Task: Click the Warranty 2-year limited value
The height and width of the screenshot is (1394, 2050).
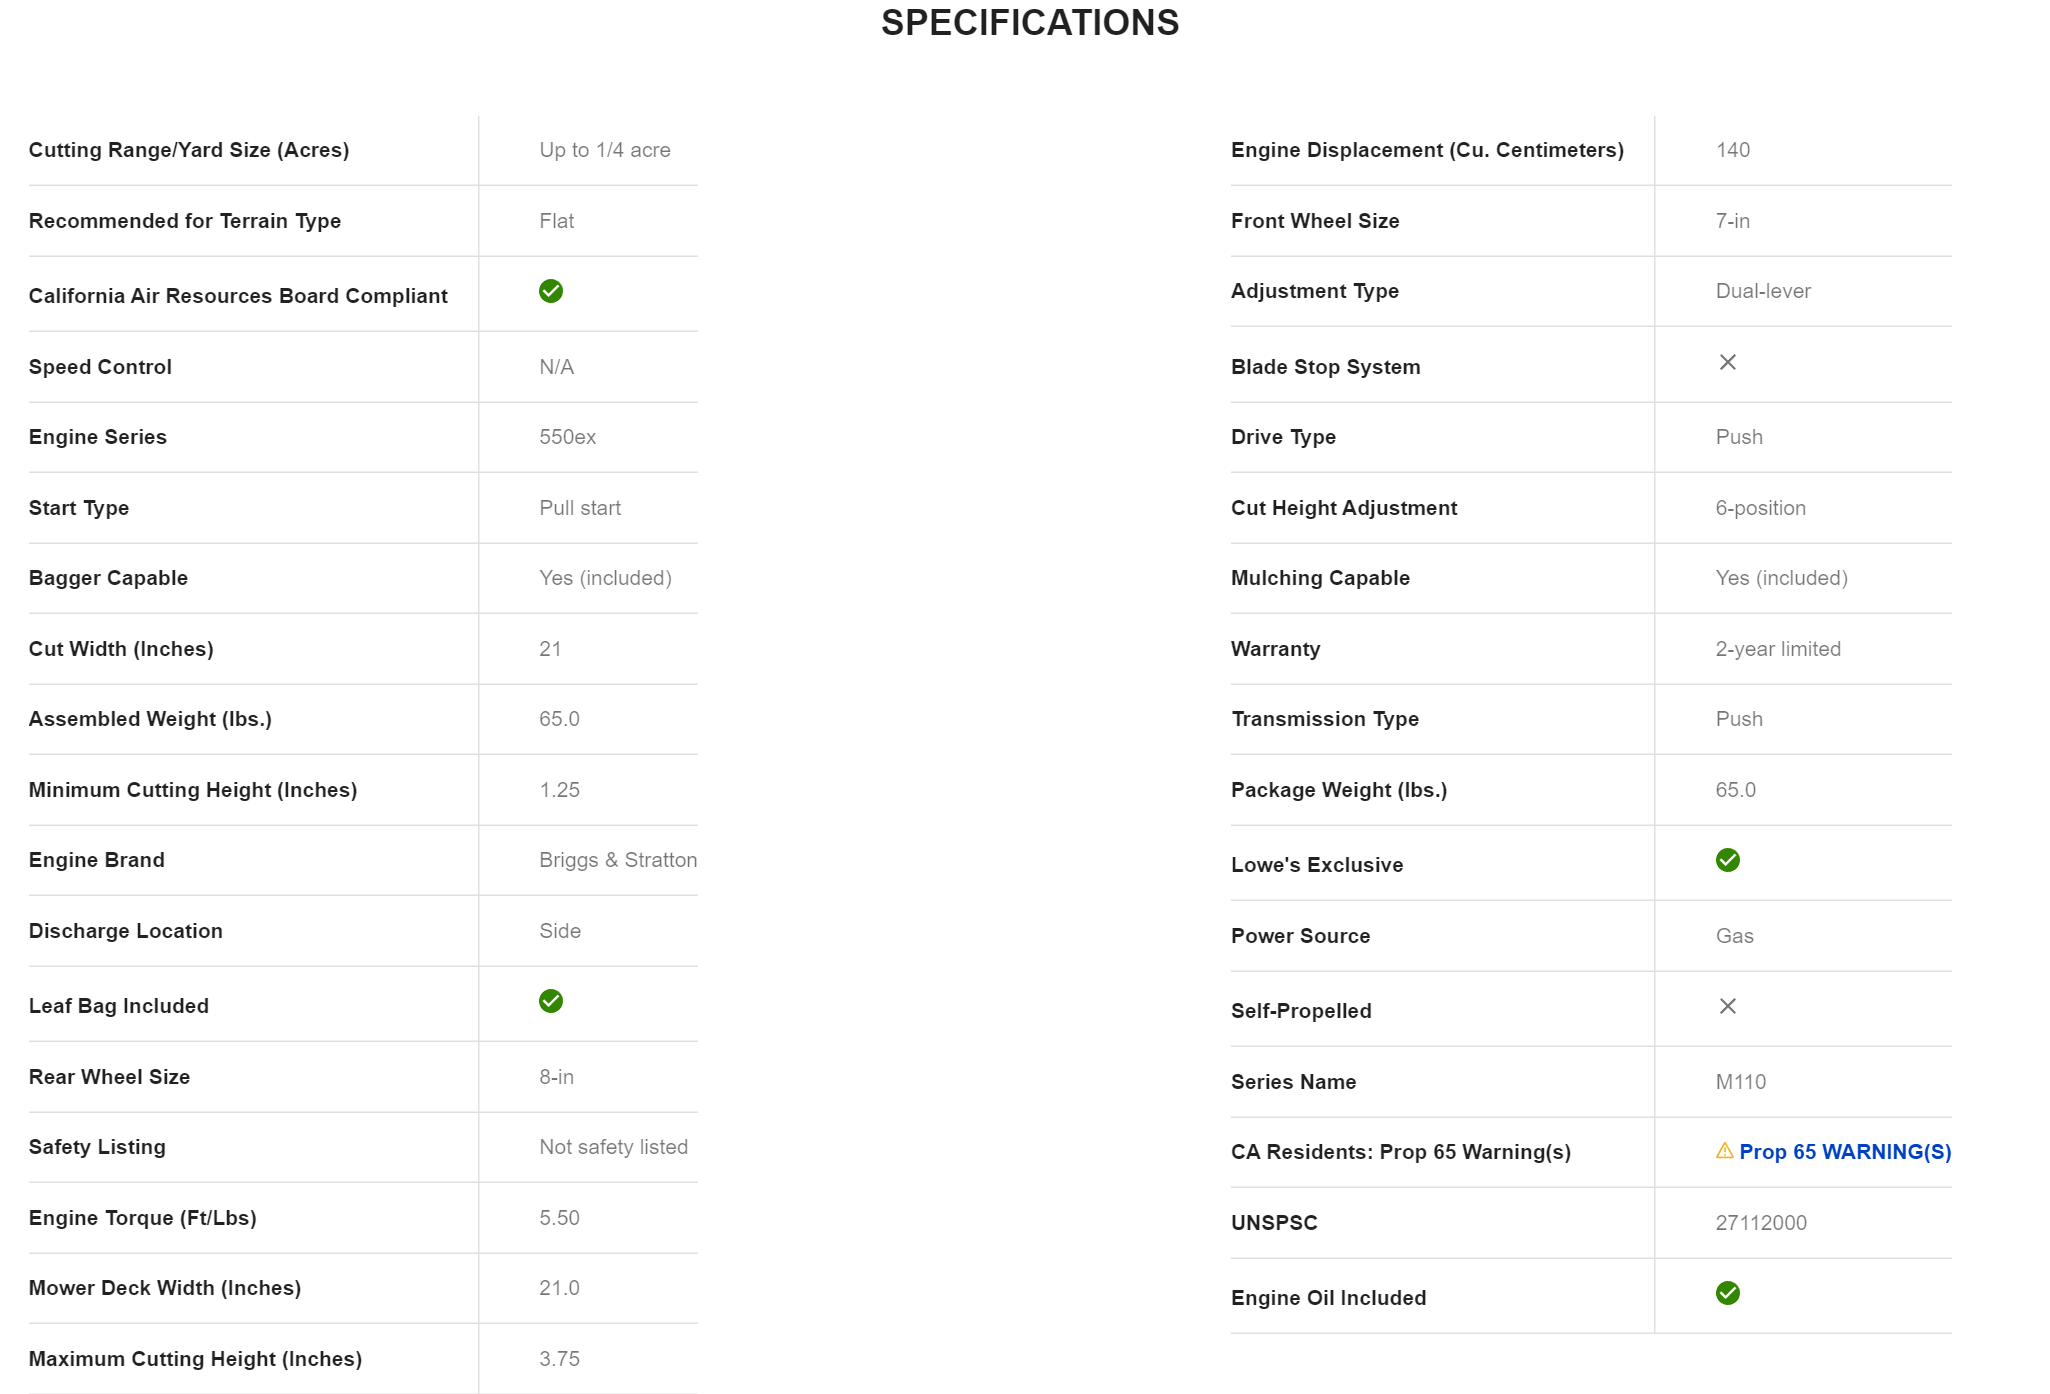Action: coord(1777,649)
